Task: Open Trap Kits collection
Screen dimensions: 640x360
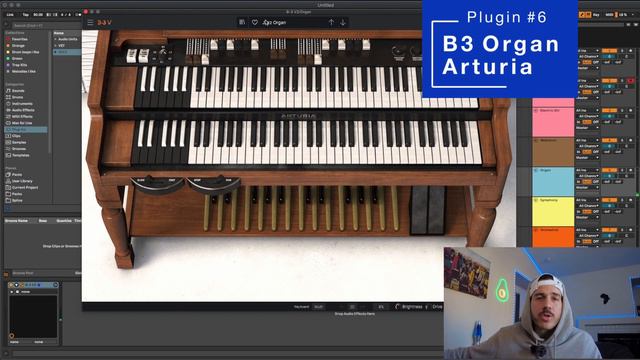Action: [x=19, y=65]
